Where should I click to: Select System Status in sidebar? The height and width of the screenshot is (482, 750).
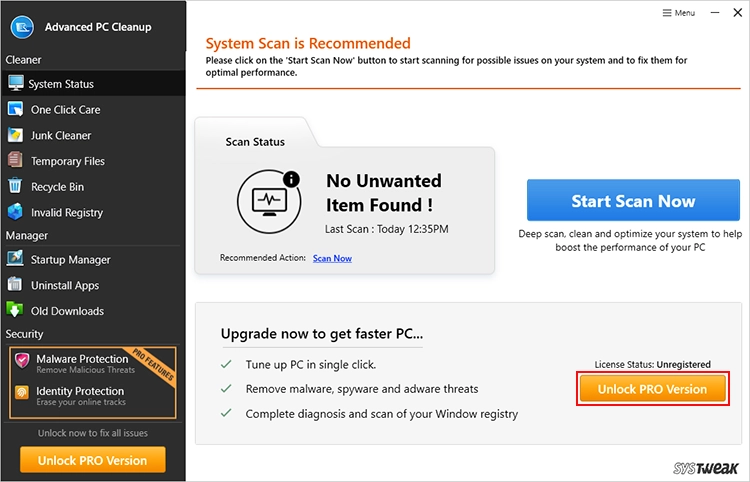[93, 84]
